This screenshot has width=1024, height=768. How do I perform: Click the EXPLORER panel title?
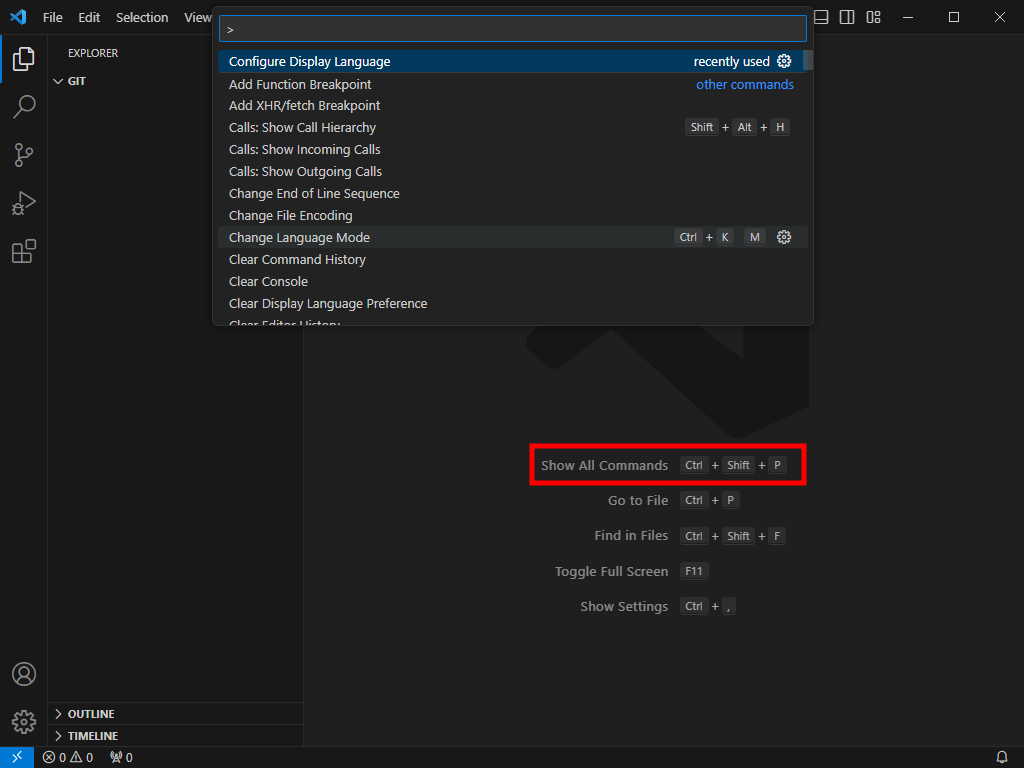point(93,53)
